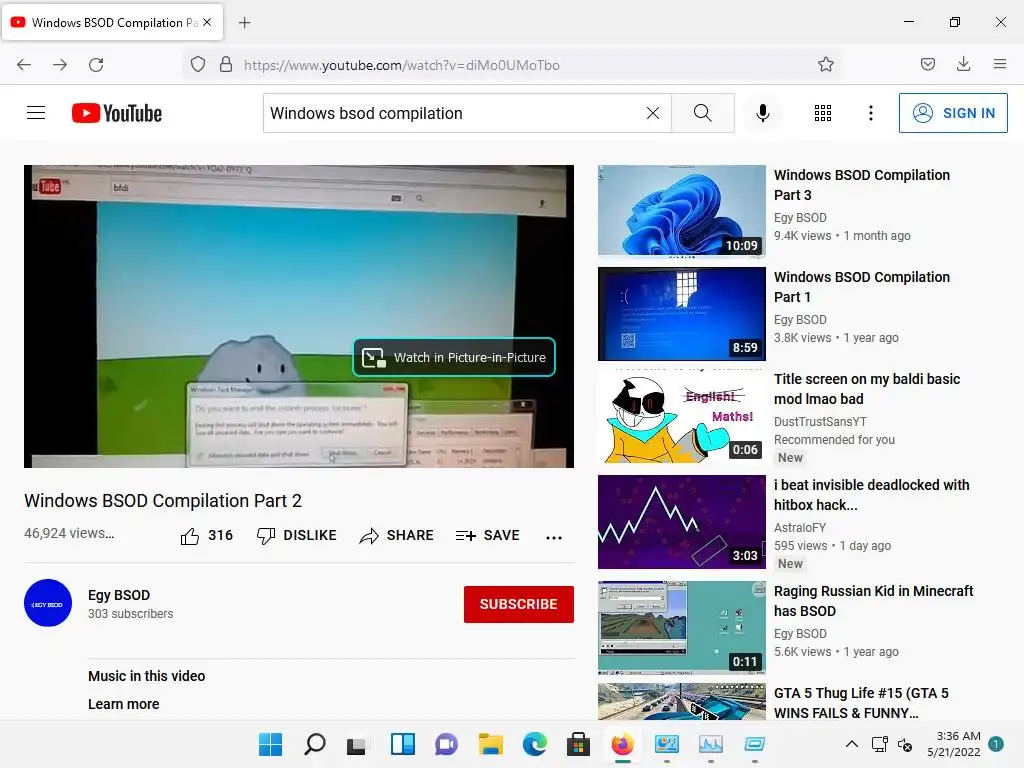
Task: View site security via padlock icon
Action: [x=226, y=65]
